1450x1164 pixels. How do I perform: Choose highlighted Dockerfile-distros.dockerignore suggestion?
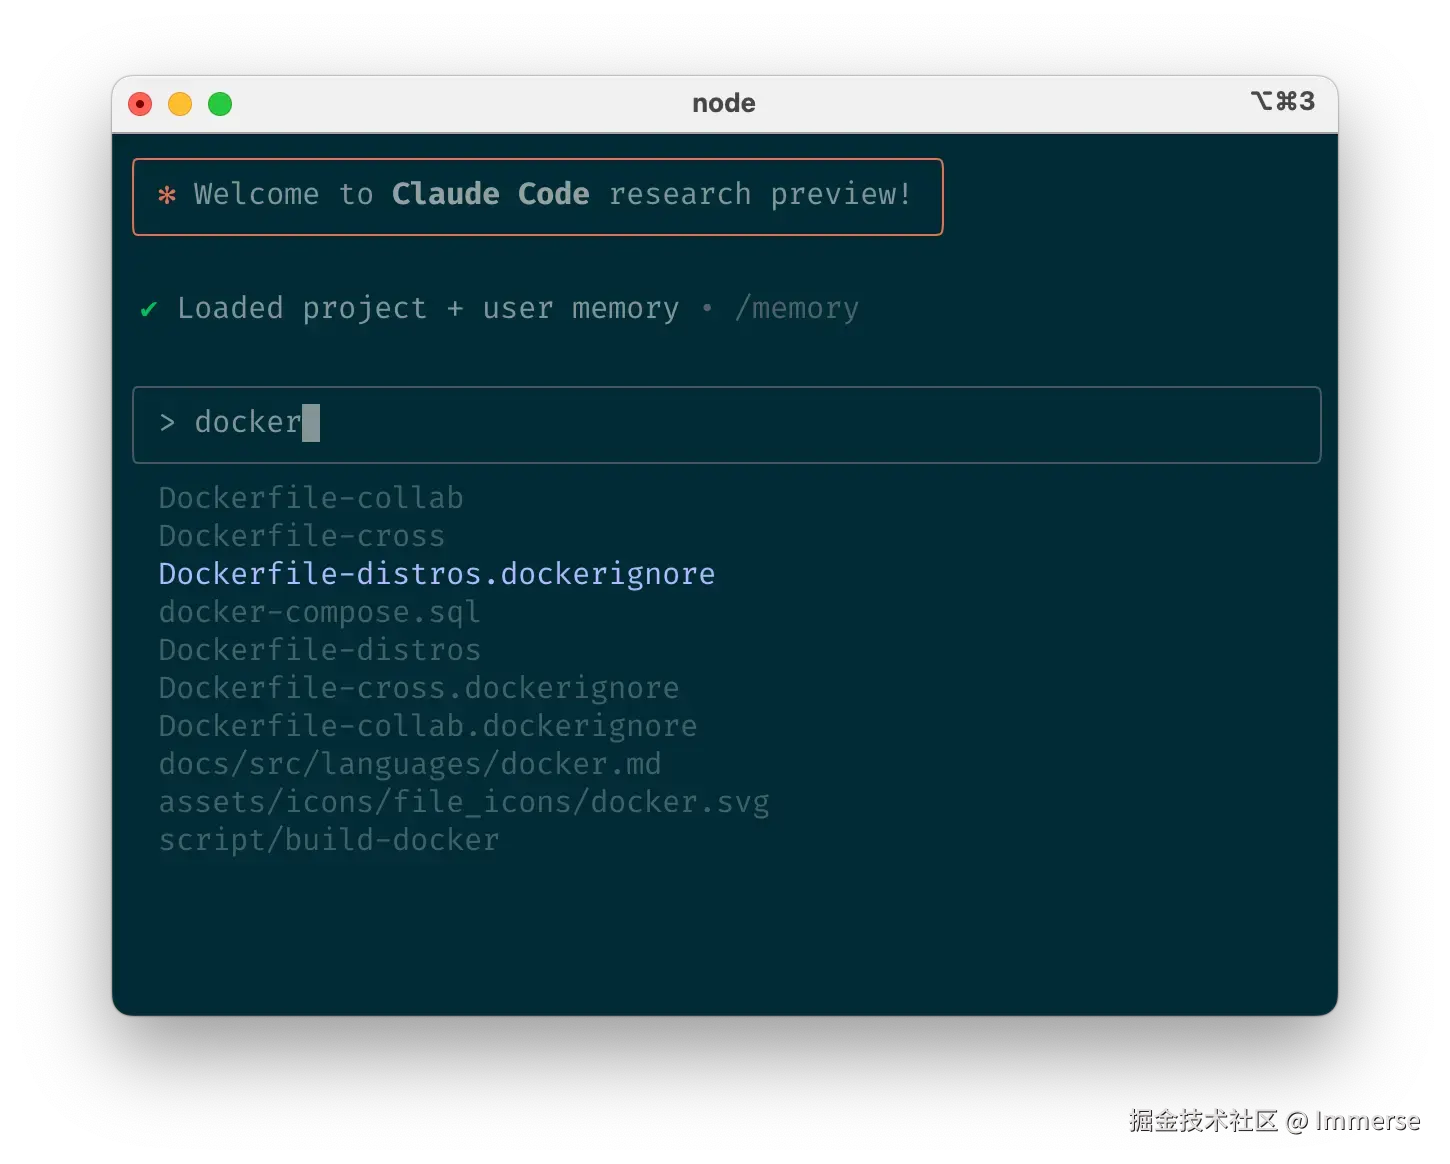437,574
